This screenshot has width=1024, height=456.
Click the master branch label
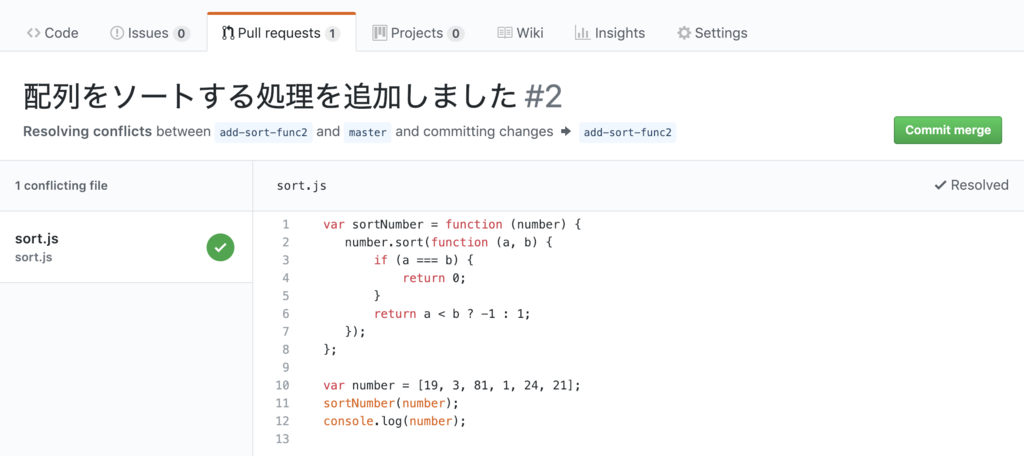point(367,133)
